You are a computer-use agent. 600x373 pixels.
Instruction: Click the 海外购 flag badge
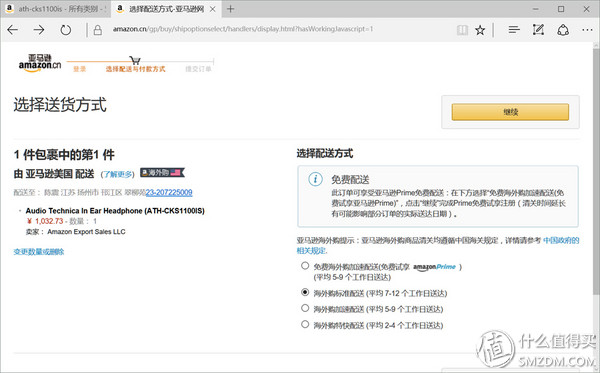click(162, 173)
